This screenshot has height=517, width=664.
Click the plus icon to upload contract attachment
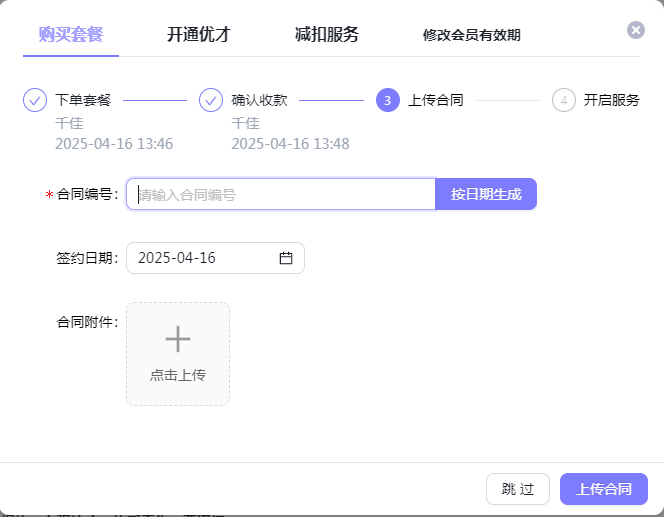point(178,339)
